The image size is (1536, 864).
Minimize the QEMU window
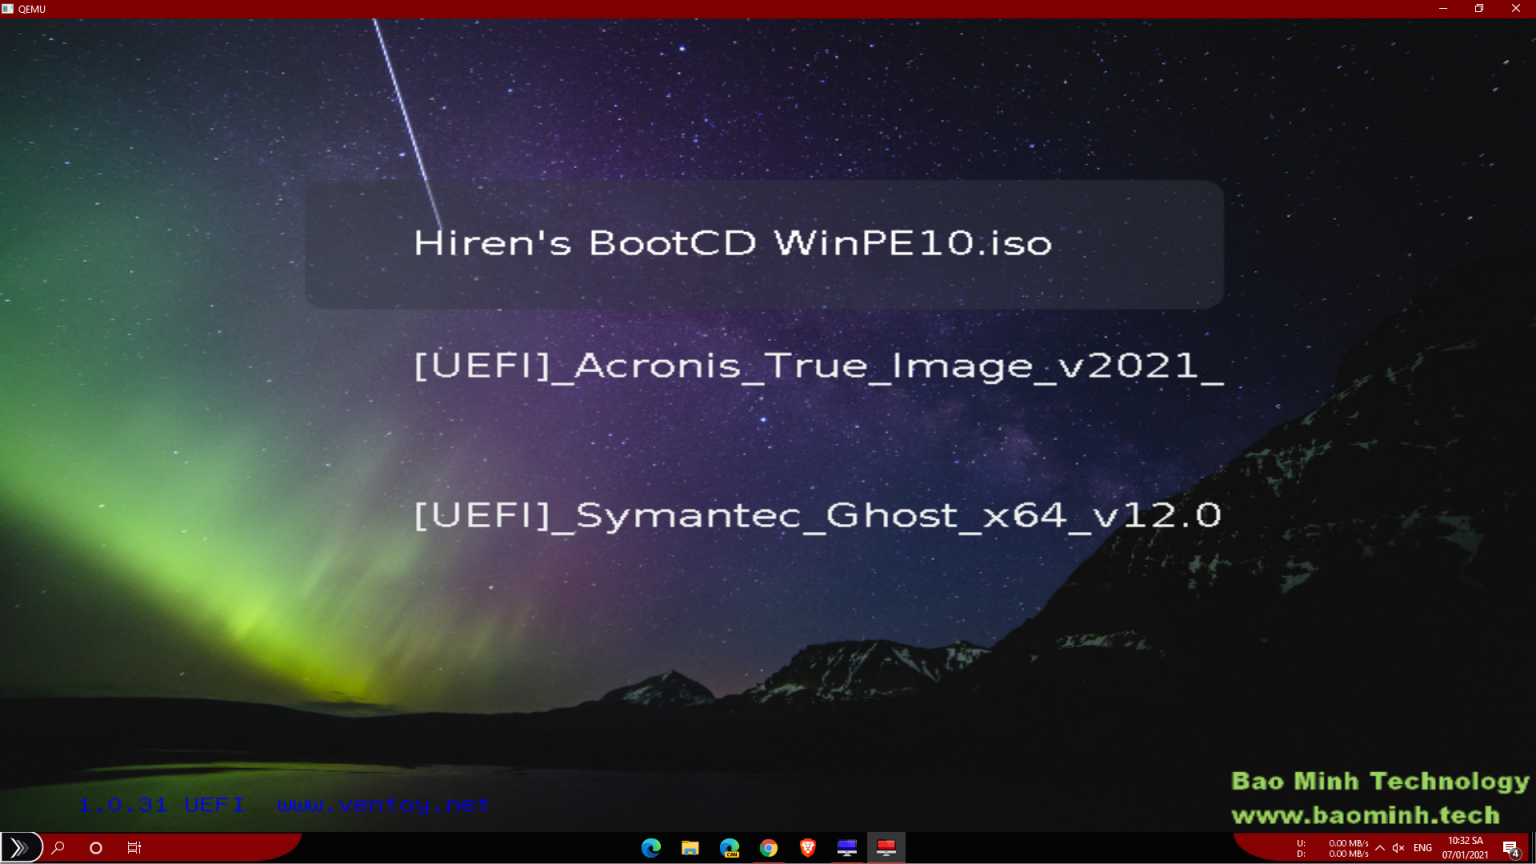[1443, 9]
